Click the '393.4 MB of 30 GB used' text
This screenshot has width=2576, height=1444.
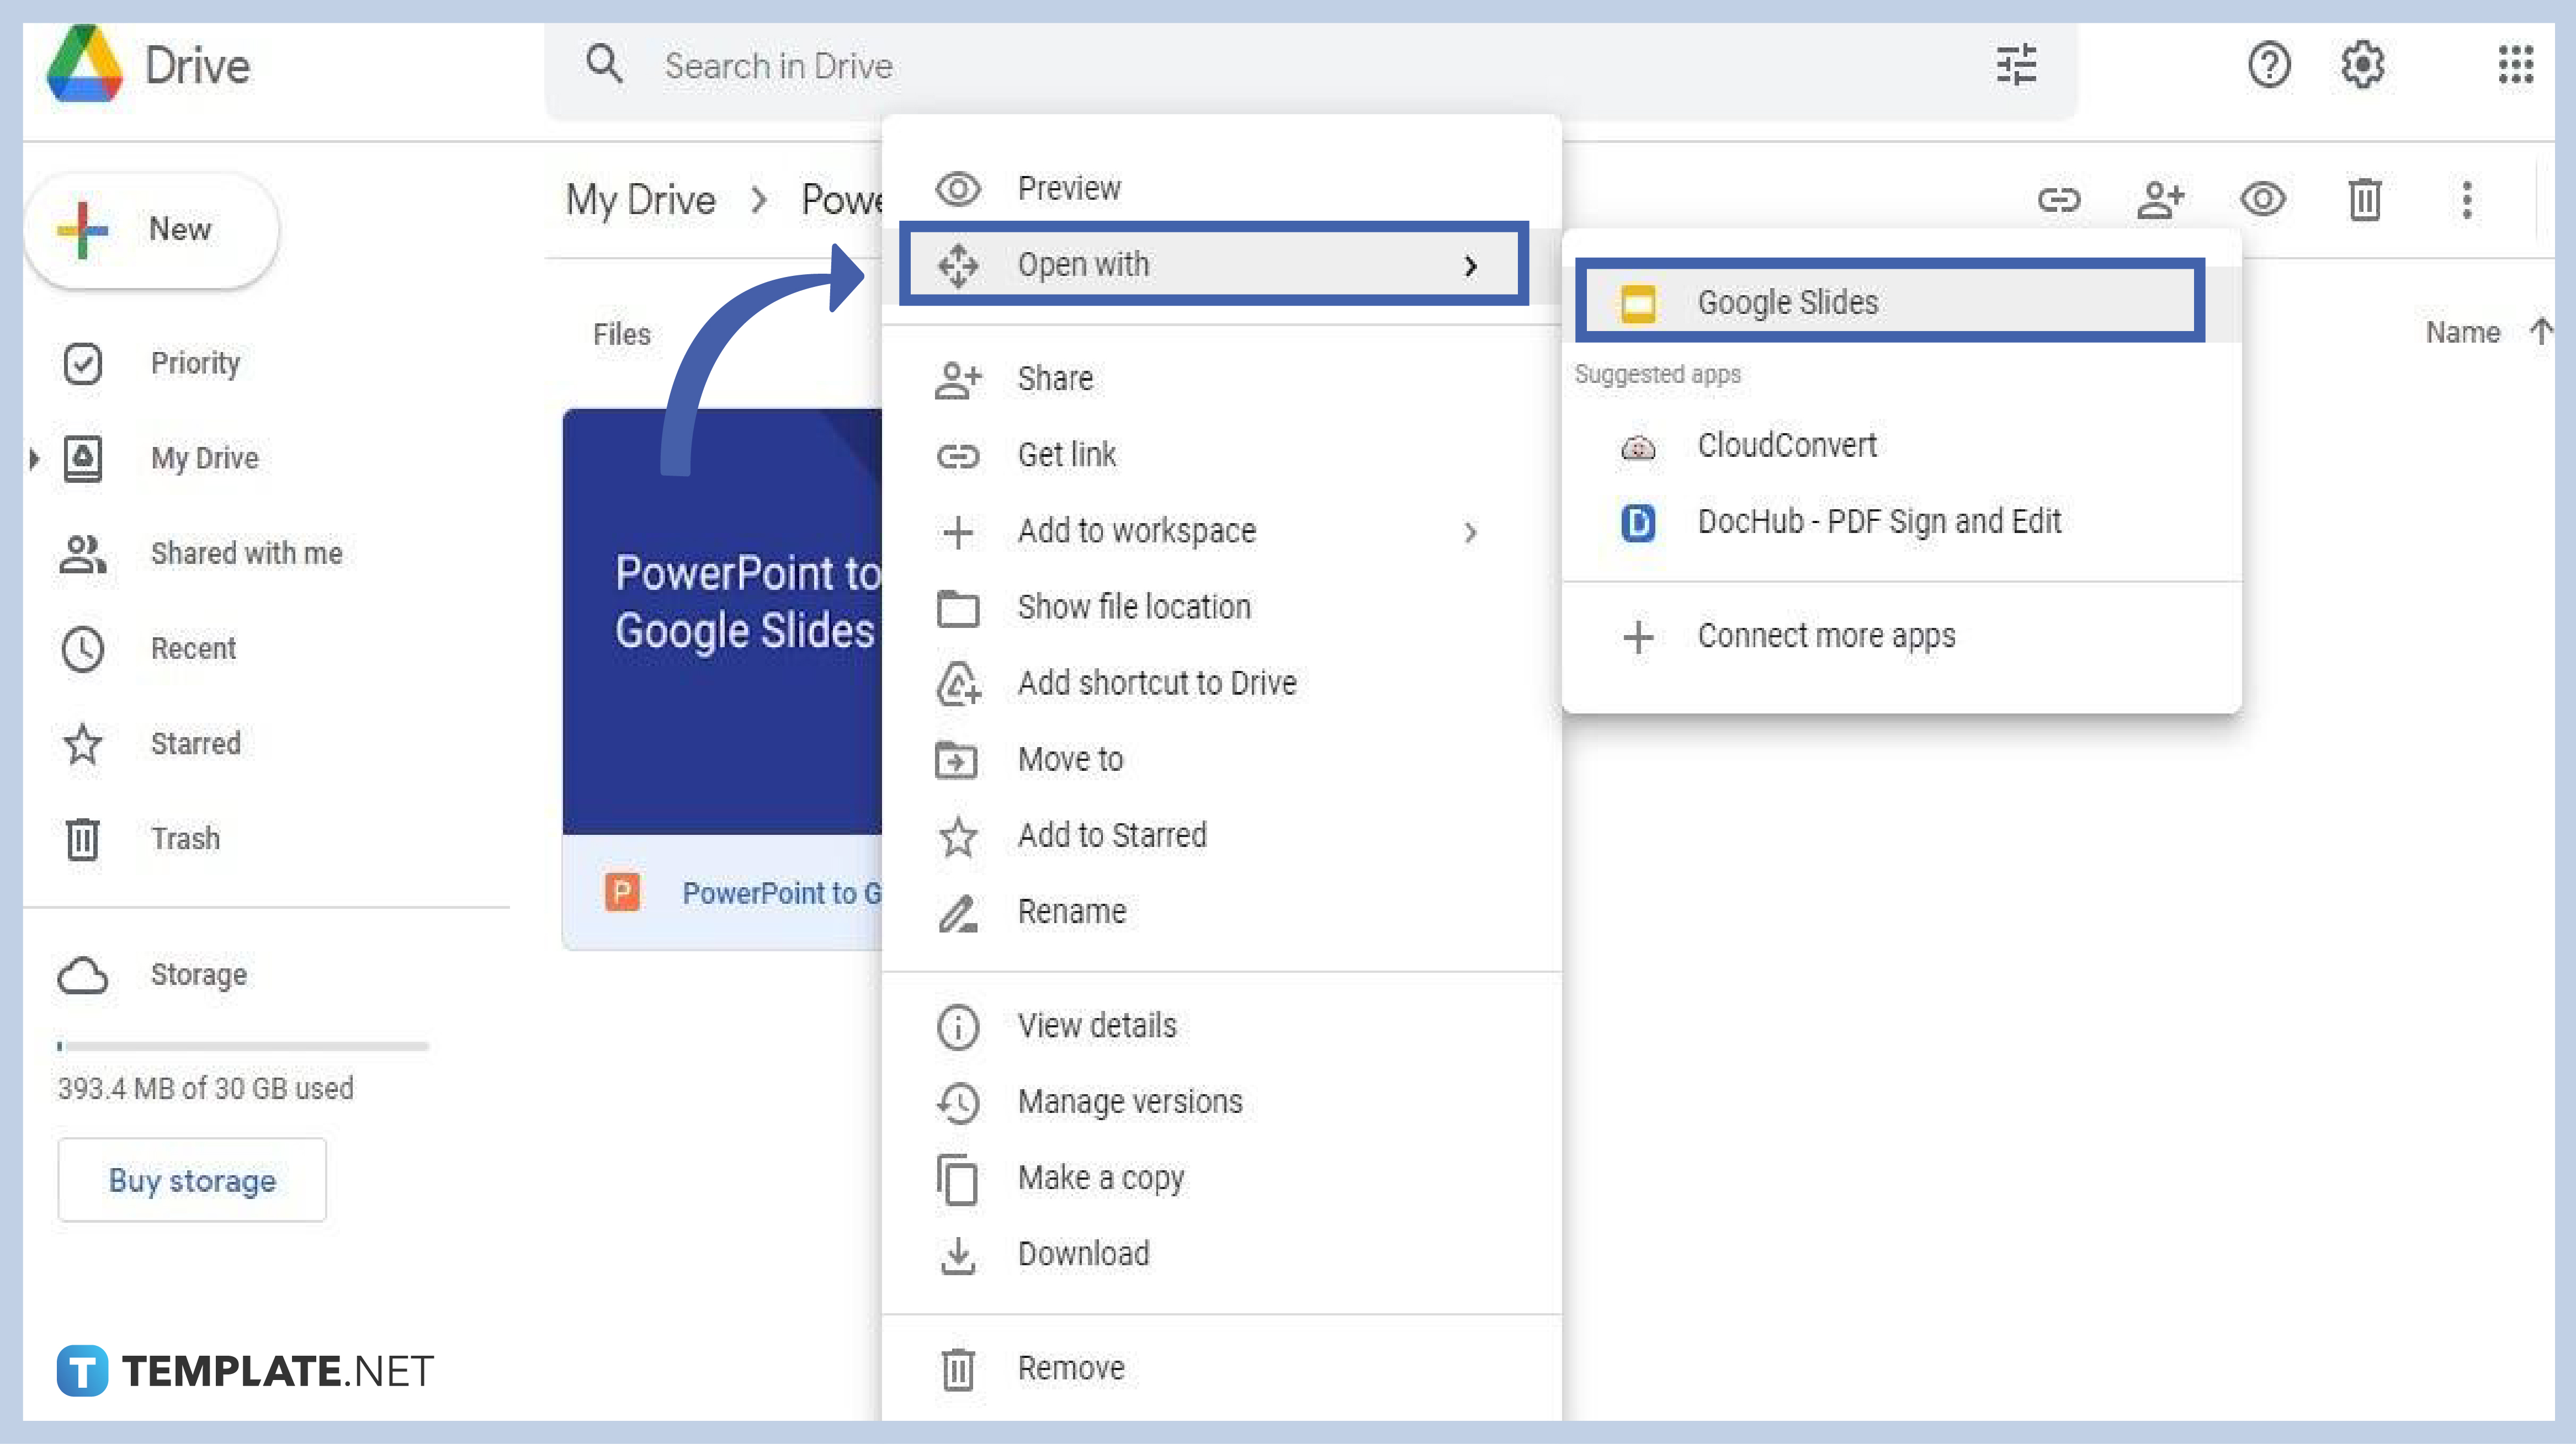(205, 1088)
